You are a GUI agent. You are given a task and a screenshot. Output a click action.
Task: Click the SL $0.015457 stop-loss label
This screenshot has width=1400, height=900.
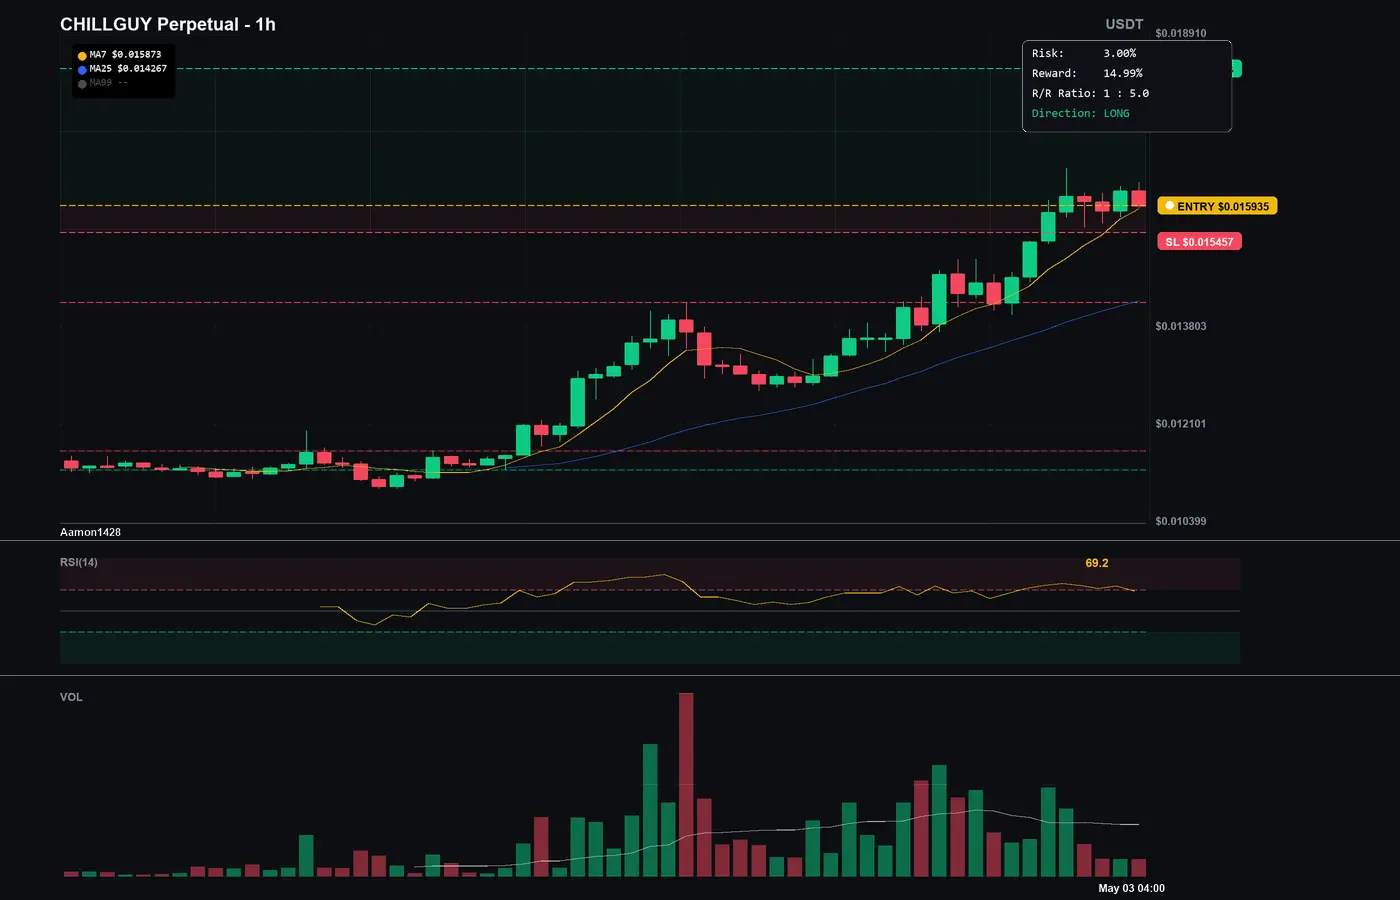click(x=1199, y=242)
